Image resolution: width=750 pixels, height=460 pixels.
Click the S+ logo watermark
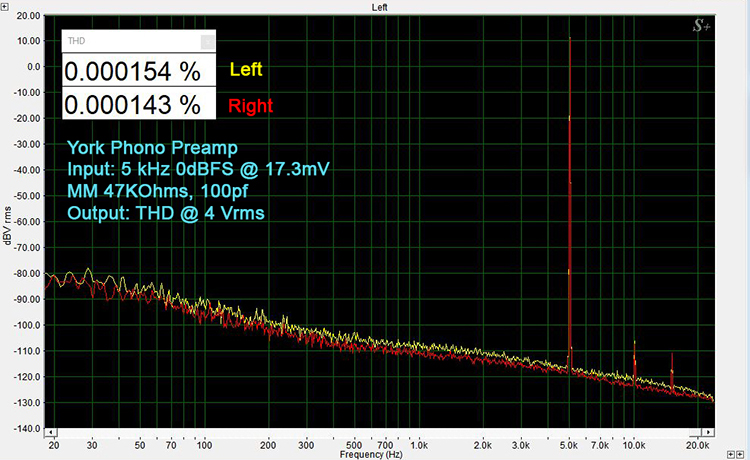(x=703, y=27)
